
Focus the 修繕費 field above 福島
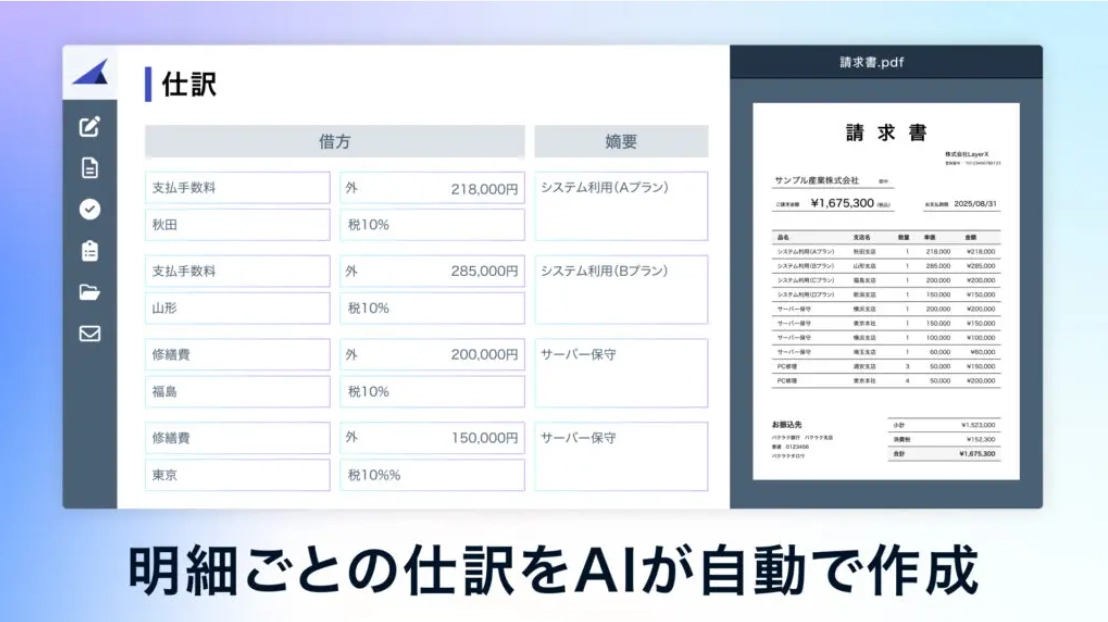[x=237, y=355]
